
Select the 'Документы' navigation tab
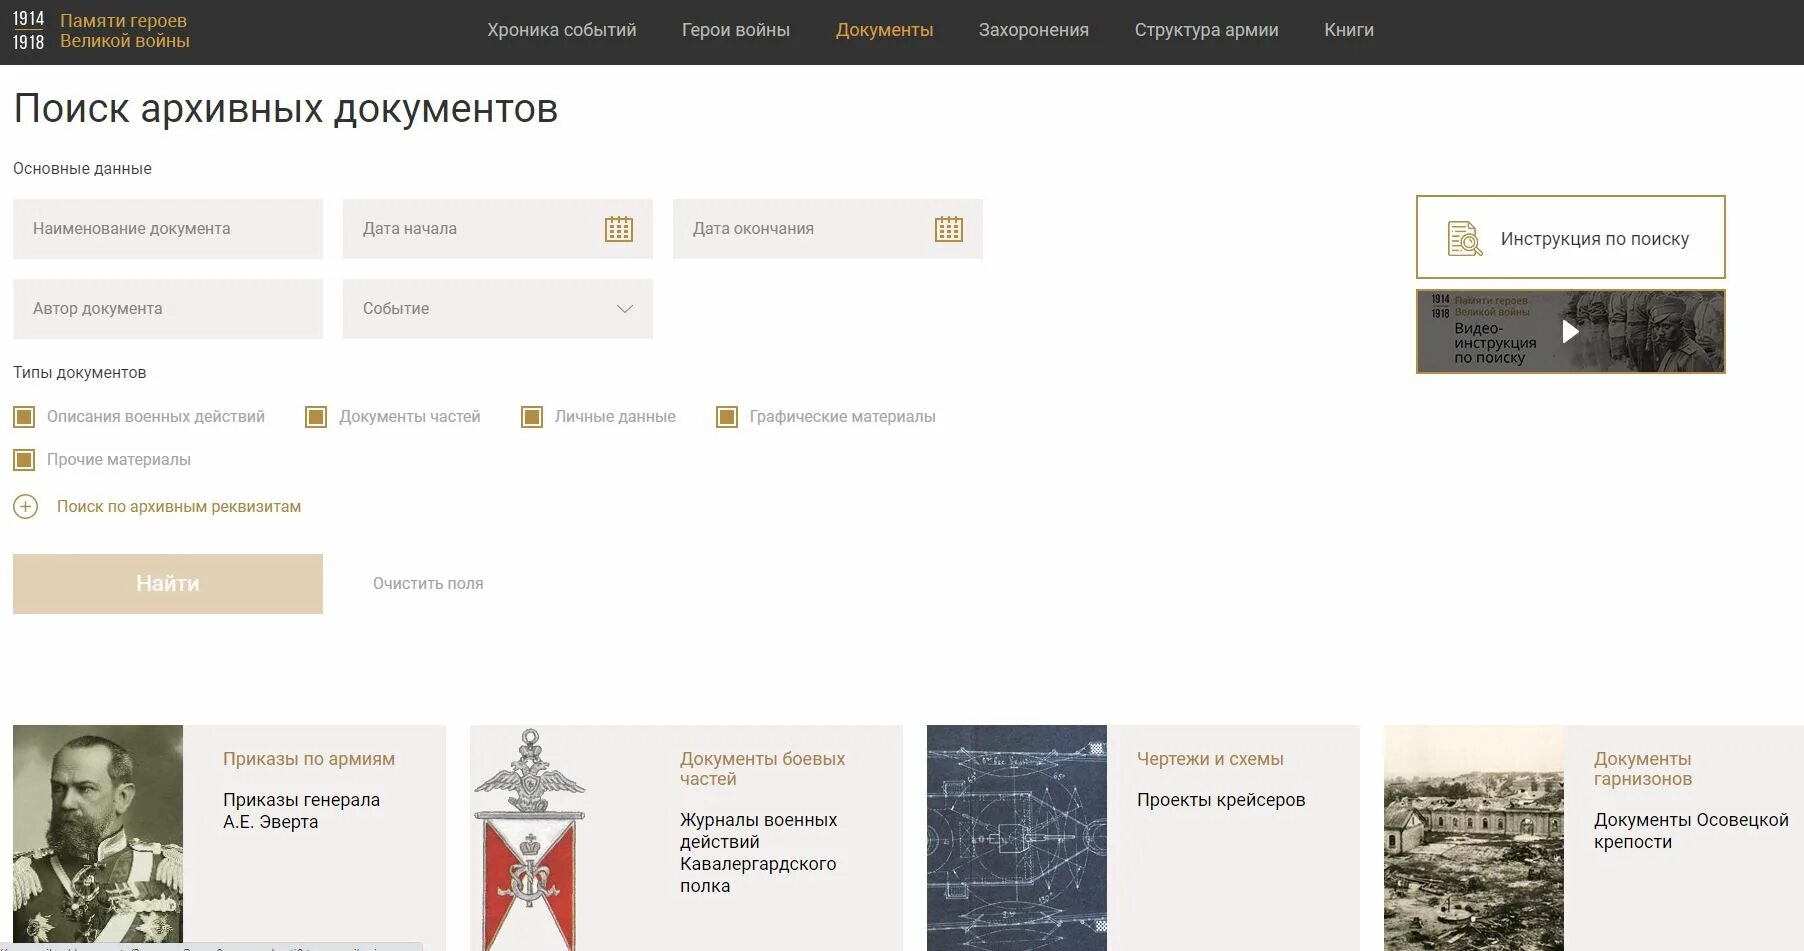tap(885, 30)
